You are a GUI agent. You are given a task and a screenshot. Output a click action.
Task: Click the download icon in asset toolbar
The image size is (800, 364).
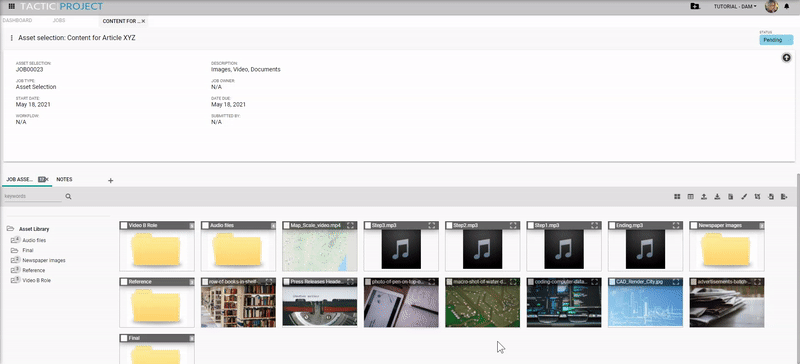(x=717, y=197)
